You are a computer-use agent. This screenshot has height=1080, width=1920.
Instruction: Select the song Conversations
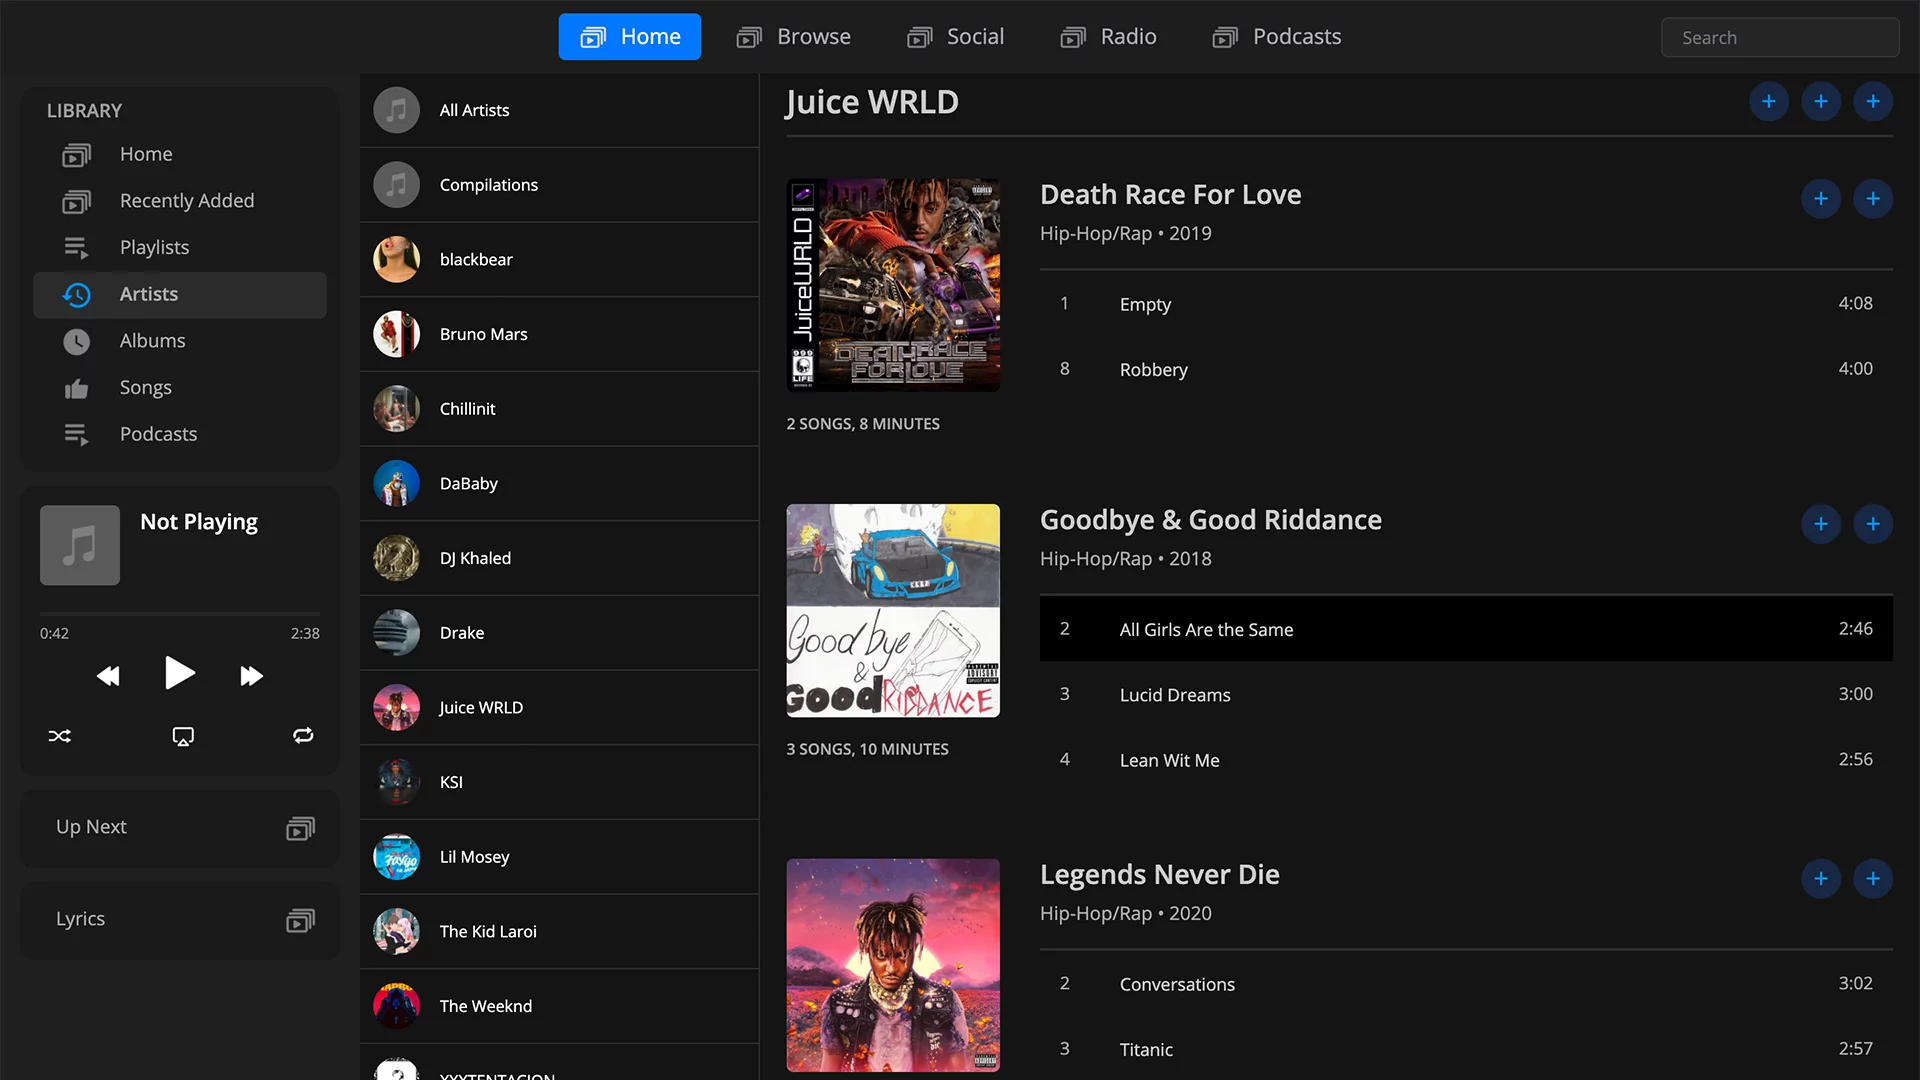[1466, 984]
